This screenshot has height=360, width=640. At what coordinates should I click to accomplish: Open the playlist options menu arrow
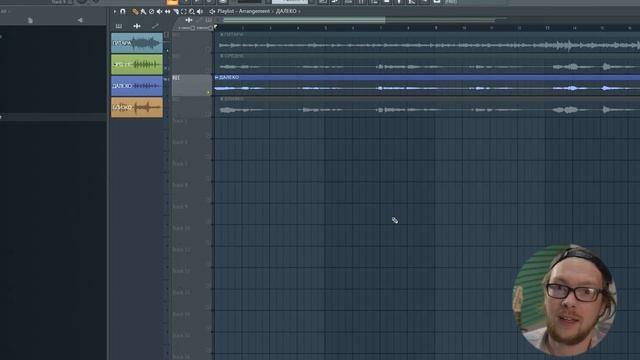pyautogui.click(x=115, y=11)
